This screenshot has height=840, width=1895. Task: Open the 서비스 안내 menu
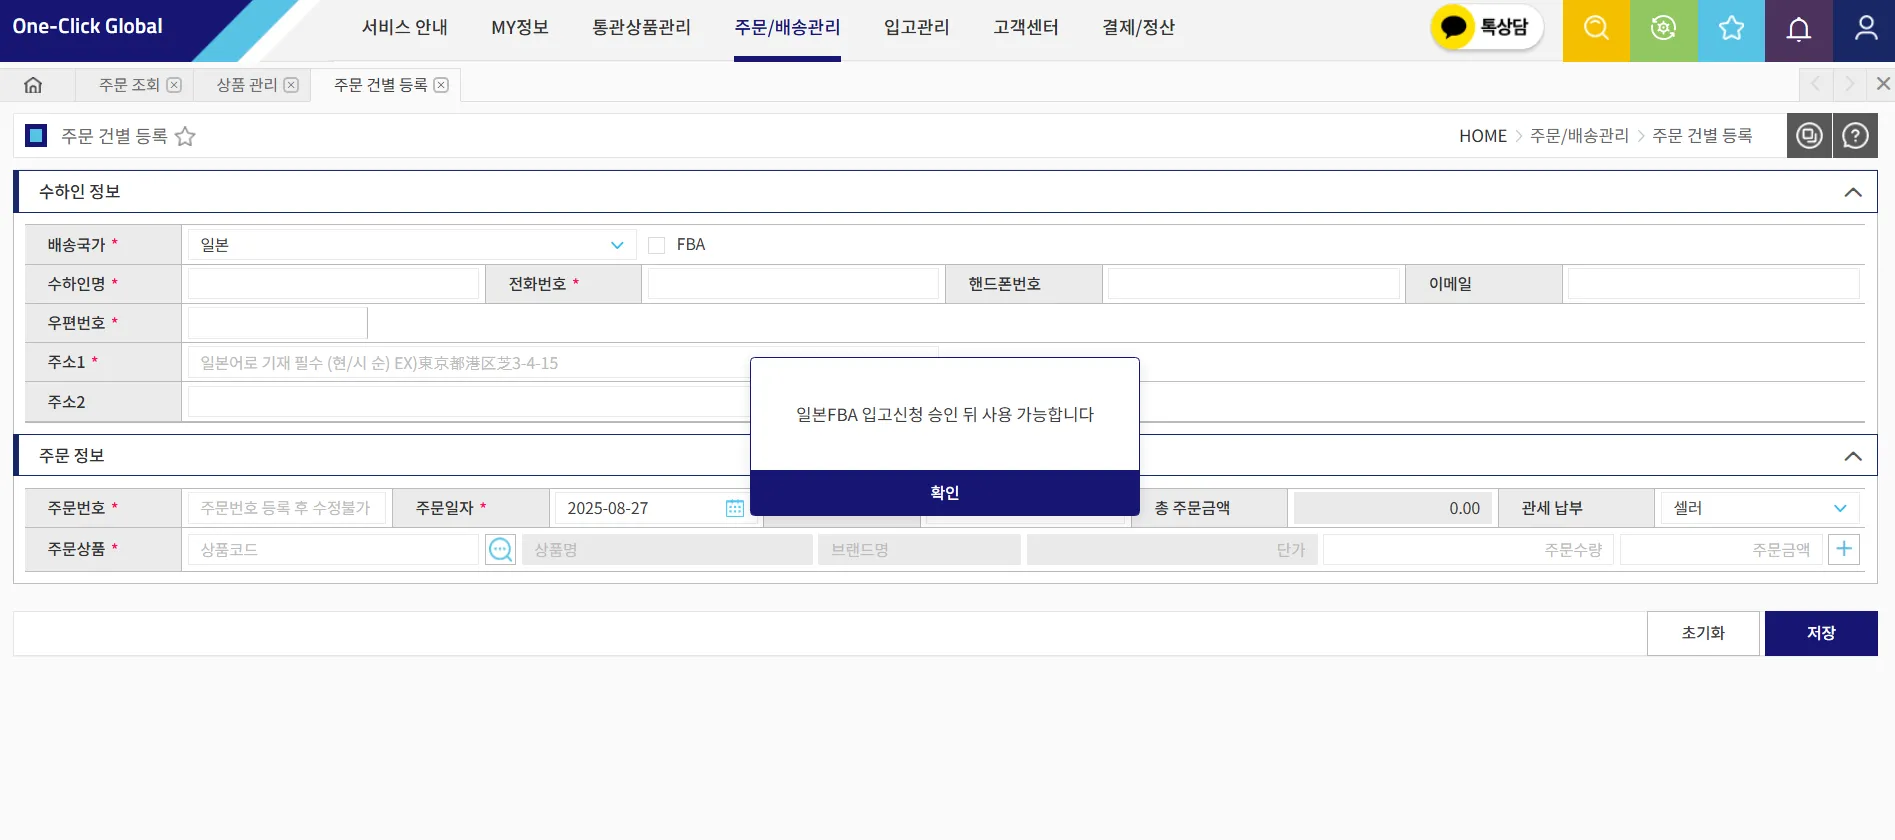tap(405, 28)
